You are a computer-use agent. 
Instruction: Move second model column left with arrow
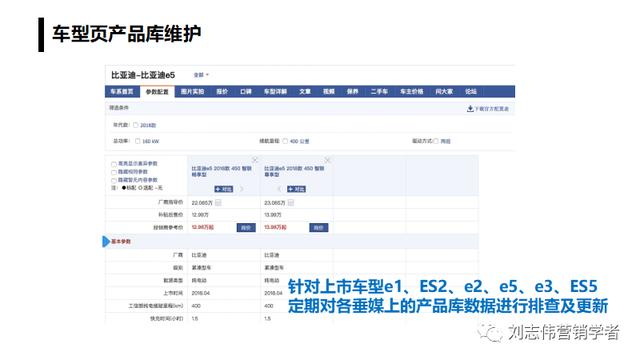280,189
